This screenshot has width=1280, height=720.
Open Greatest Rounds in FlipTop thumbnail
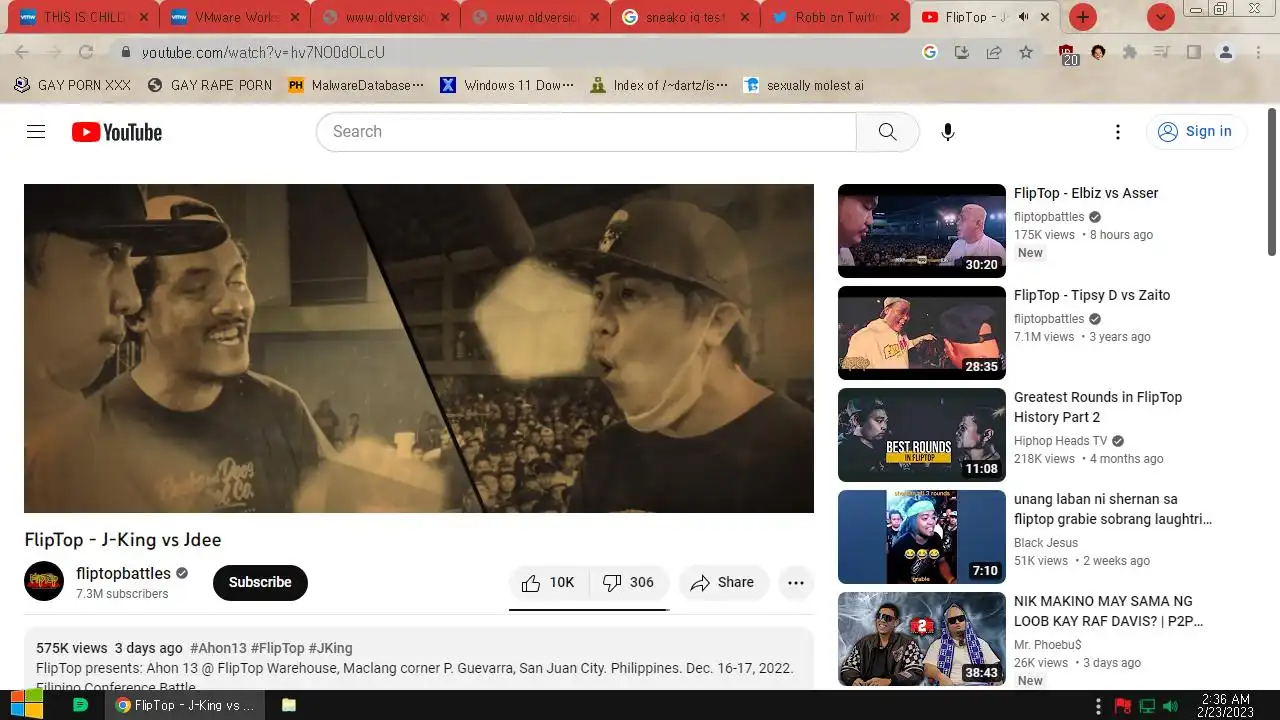tap(922, 435)
